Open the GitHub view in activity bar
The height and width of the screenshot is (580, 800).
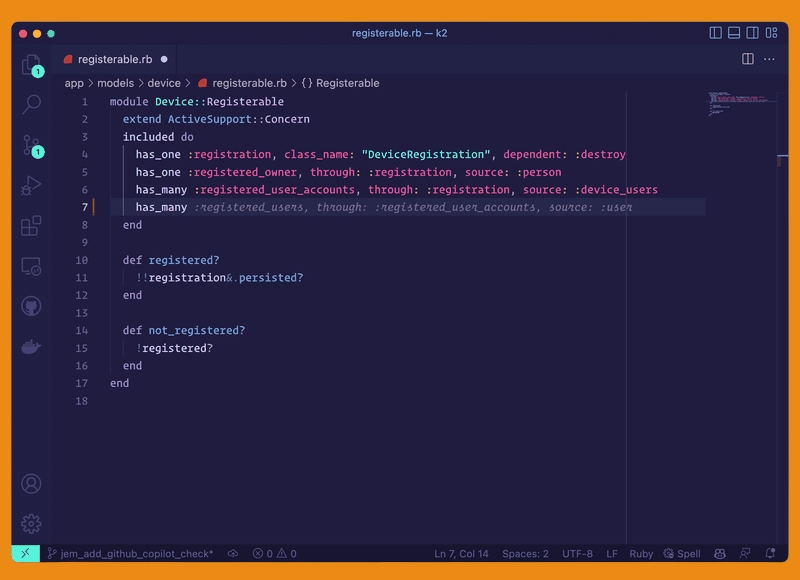31,306
